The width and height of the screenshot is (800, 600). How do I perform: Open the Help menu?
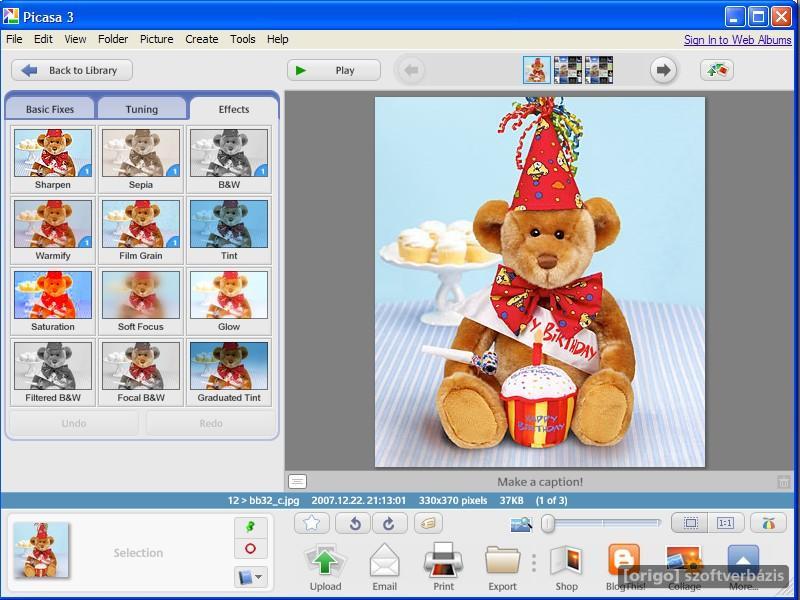(278, 39)
